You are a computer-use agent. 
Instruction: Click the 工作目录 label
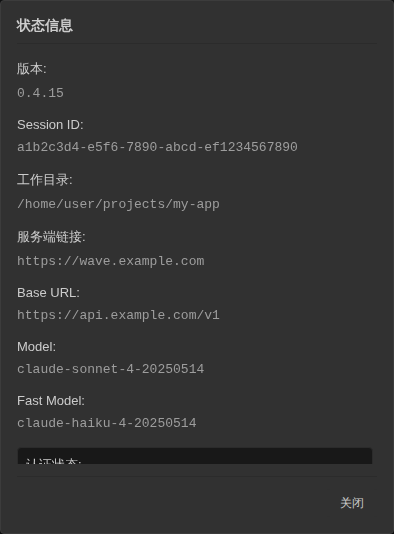(45, 180)
